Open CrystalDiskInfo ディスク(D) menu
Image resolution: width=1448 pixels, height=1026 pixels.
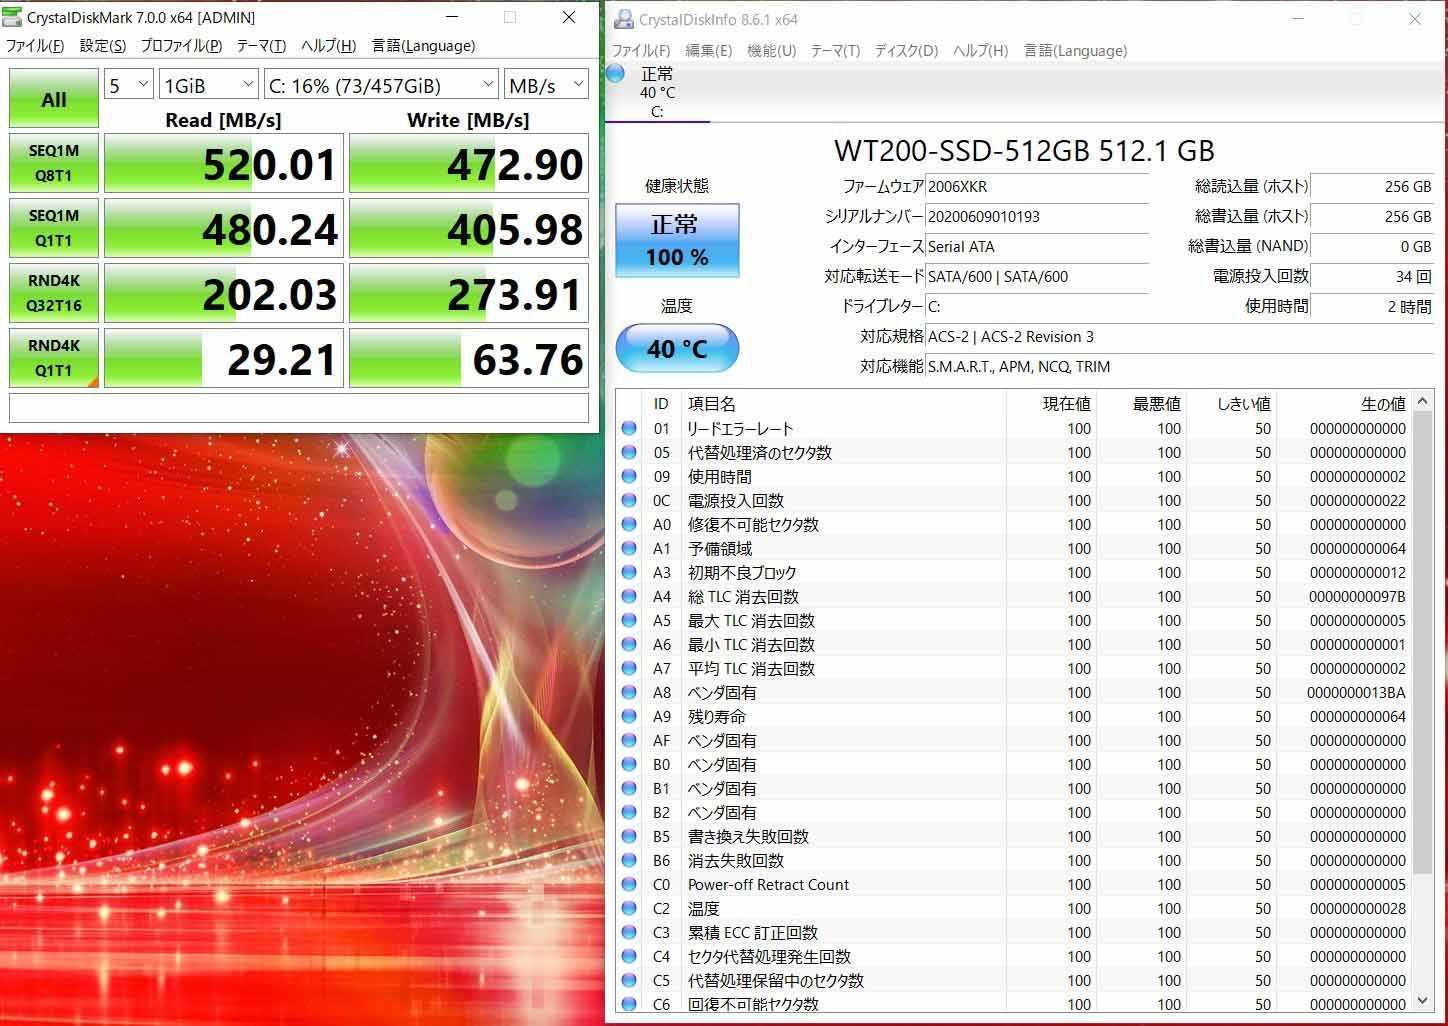coord(906,51)
